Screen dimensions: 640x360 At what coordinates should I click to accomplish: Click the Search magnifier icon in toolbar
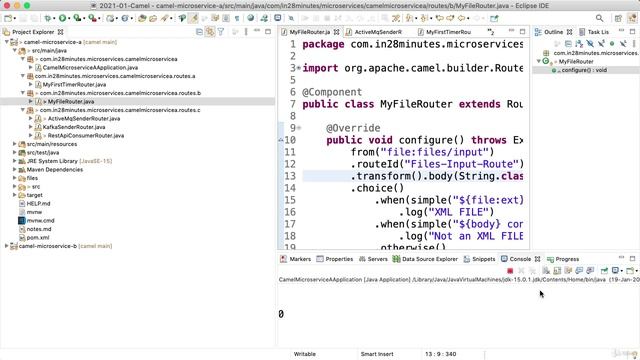pyautogui.click(x=599, y=18)
